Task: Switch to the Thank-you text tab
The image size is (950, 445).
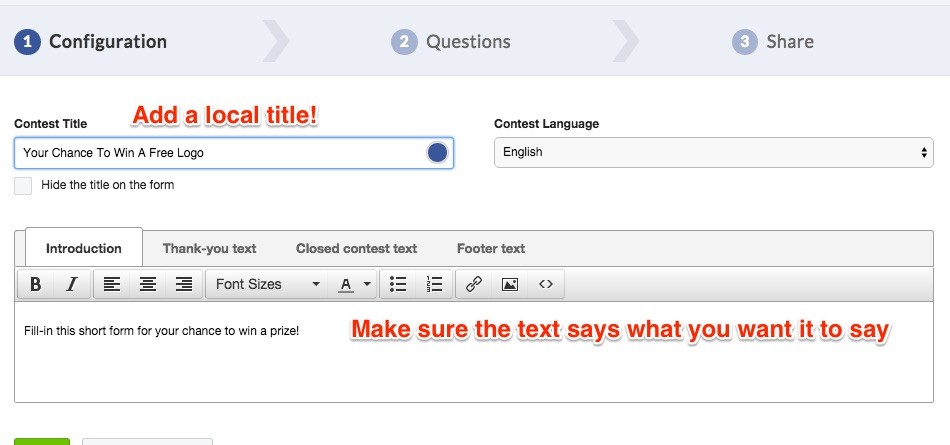Action: coord(210,249)
